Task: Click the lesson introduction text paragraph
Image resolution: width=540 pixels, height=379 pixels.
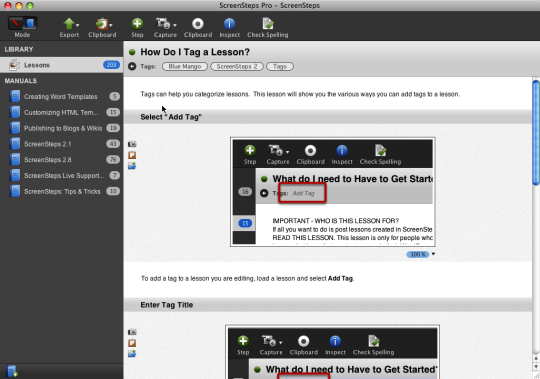Action: 300,94
